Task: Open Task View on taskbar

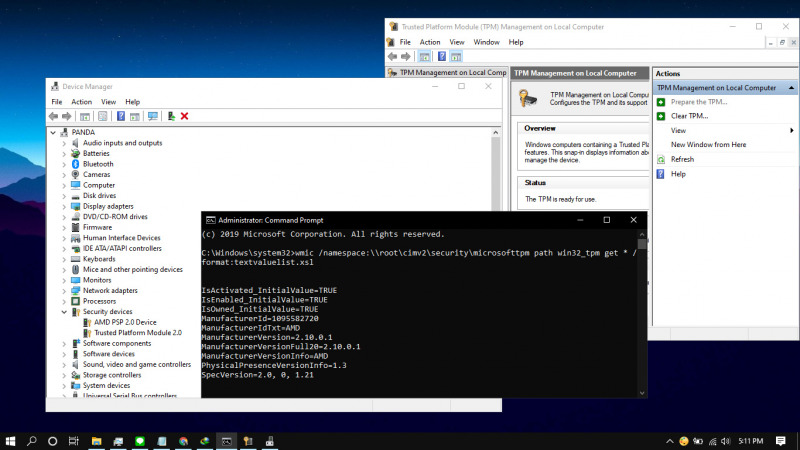Action: pyautogui.click(x=73, y=441)
